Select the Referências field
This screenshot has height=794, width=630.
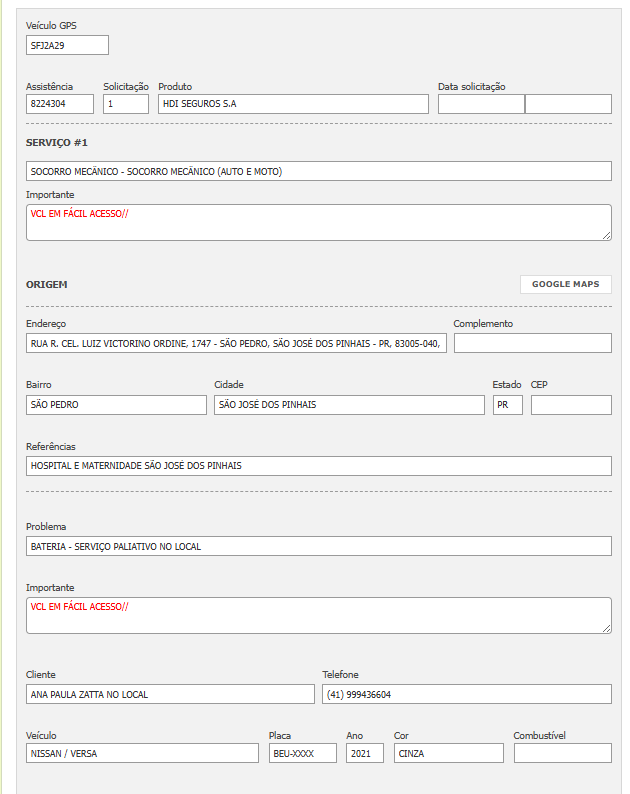(318, 466)
